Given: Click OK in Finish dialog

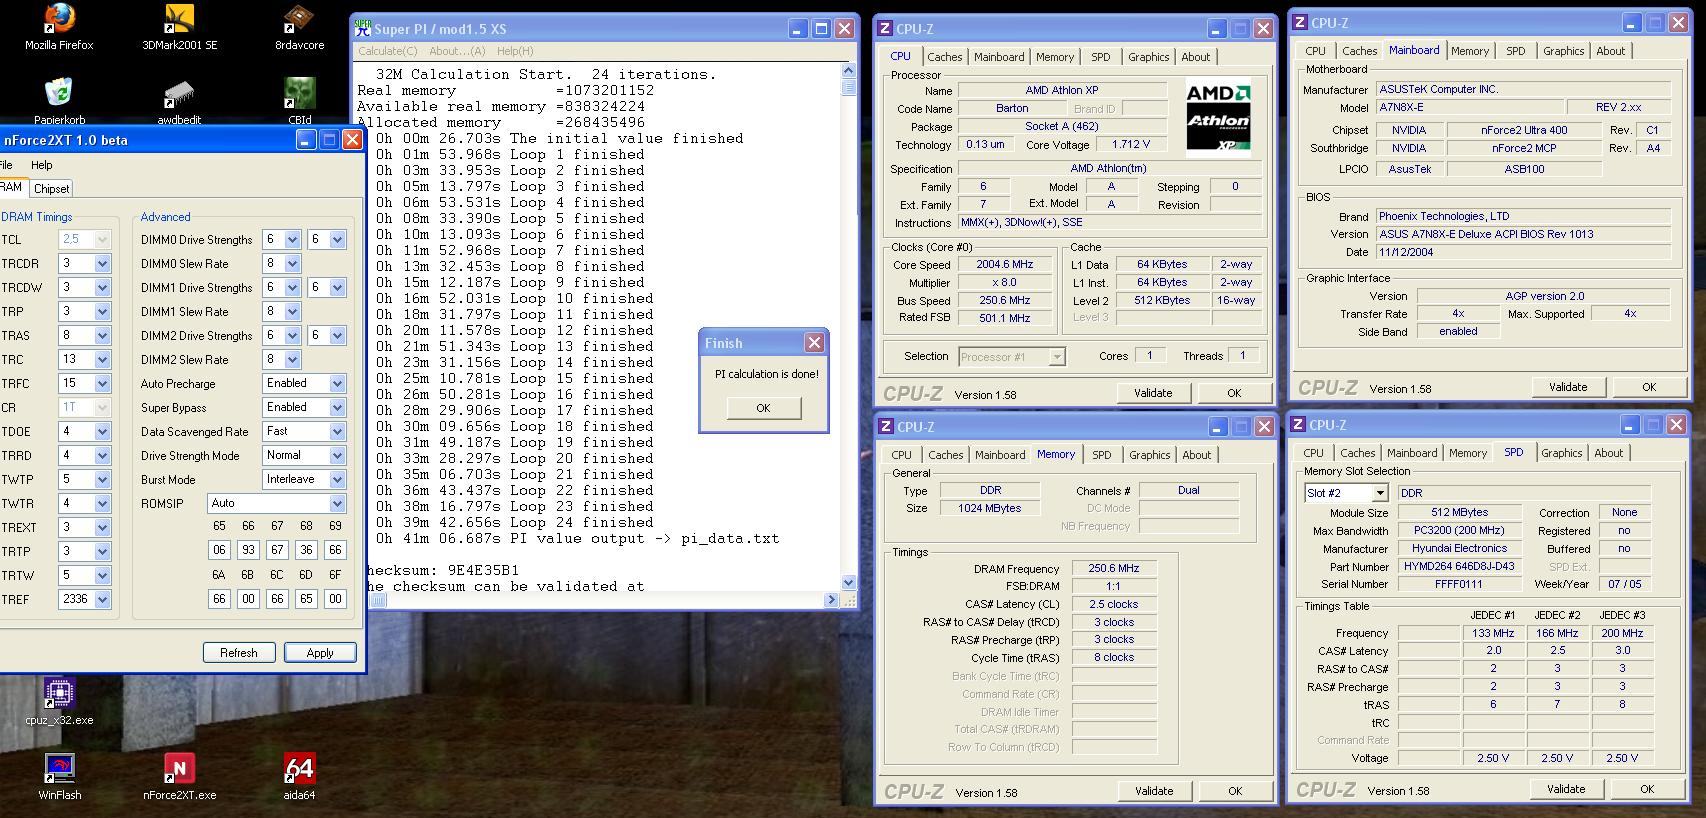Looking at the screenshot, I should [x=763, y=408].
